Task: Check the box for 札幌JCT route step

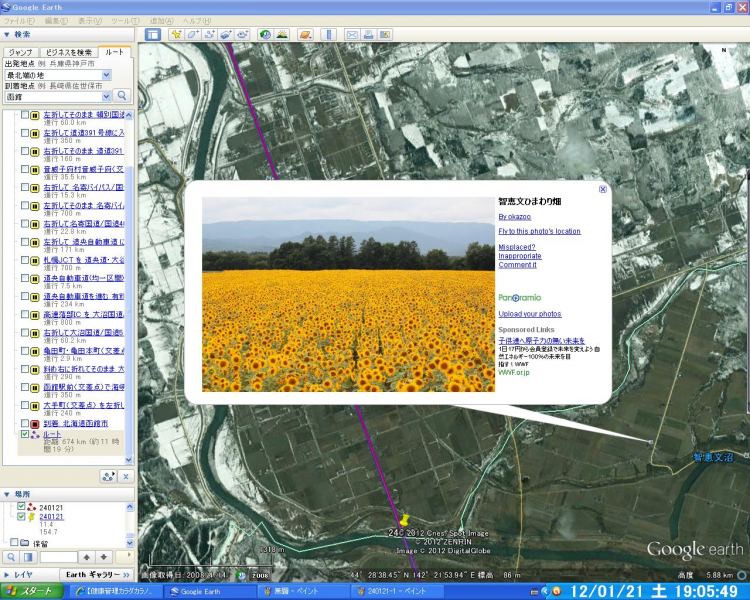Action: pos(25,260)
